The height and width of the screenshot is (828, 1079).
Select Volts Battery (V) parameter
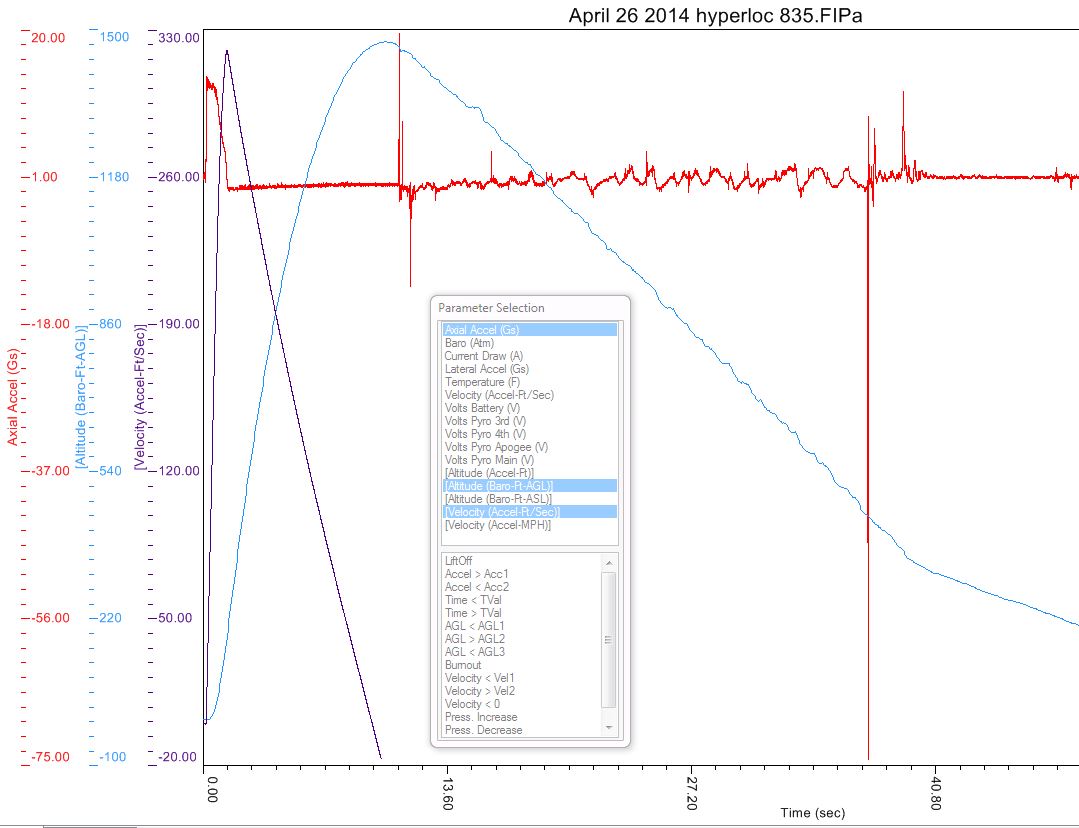coord(482,408)
